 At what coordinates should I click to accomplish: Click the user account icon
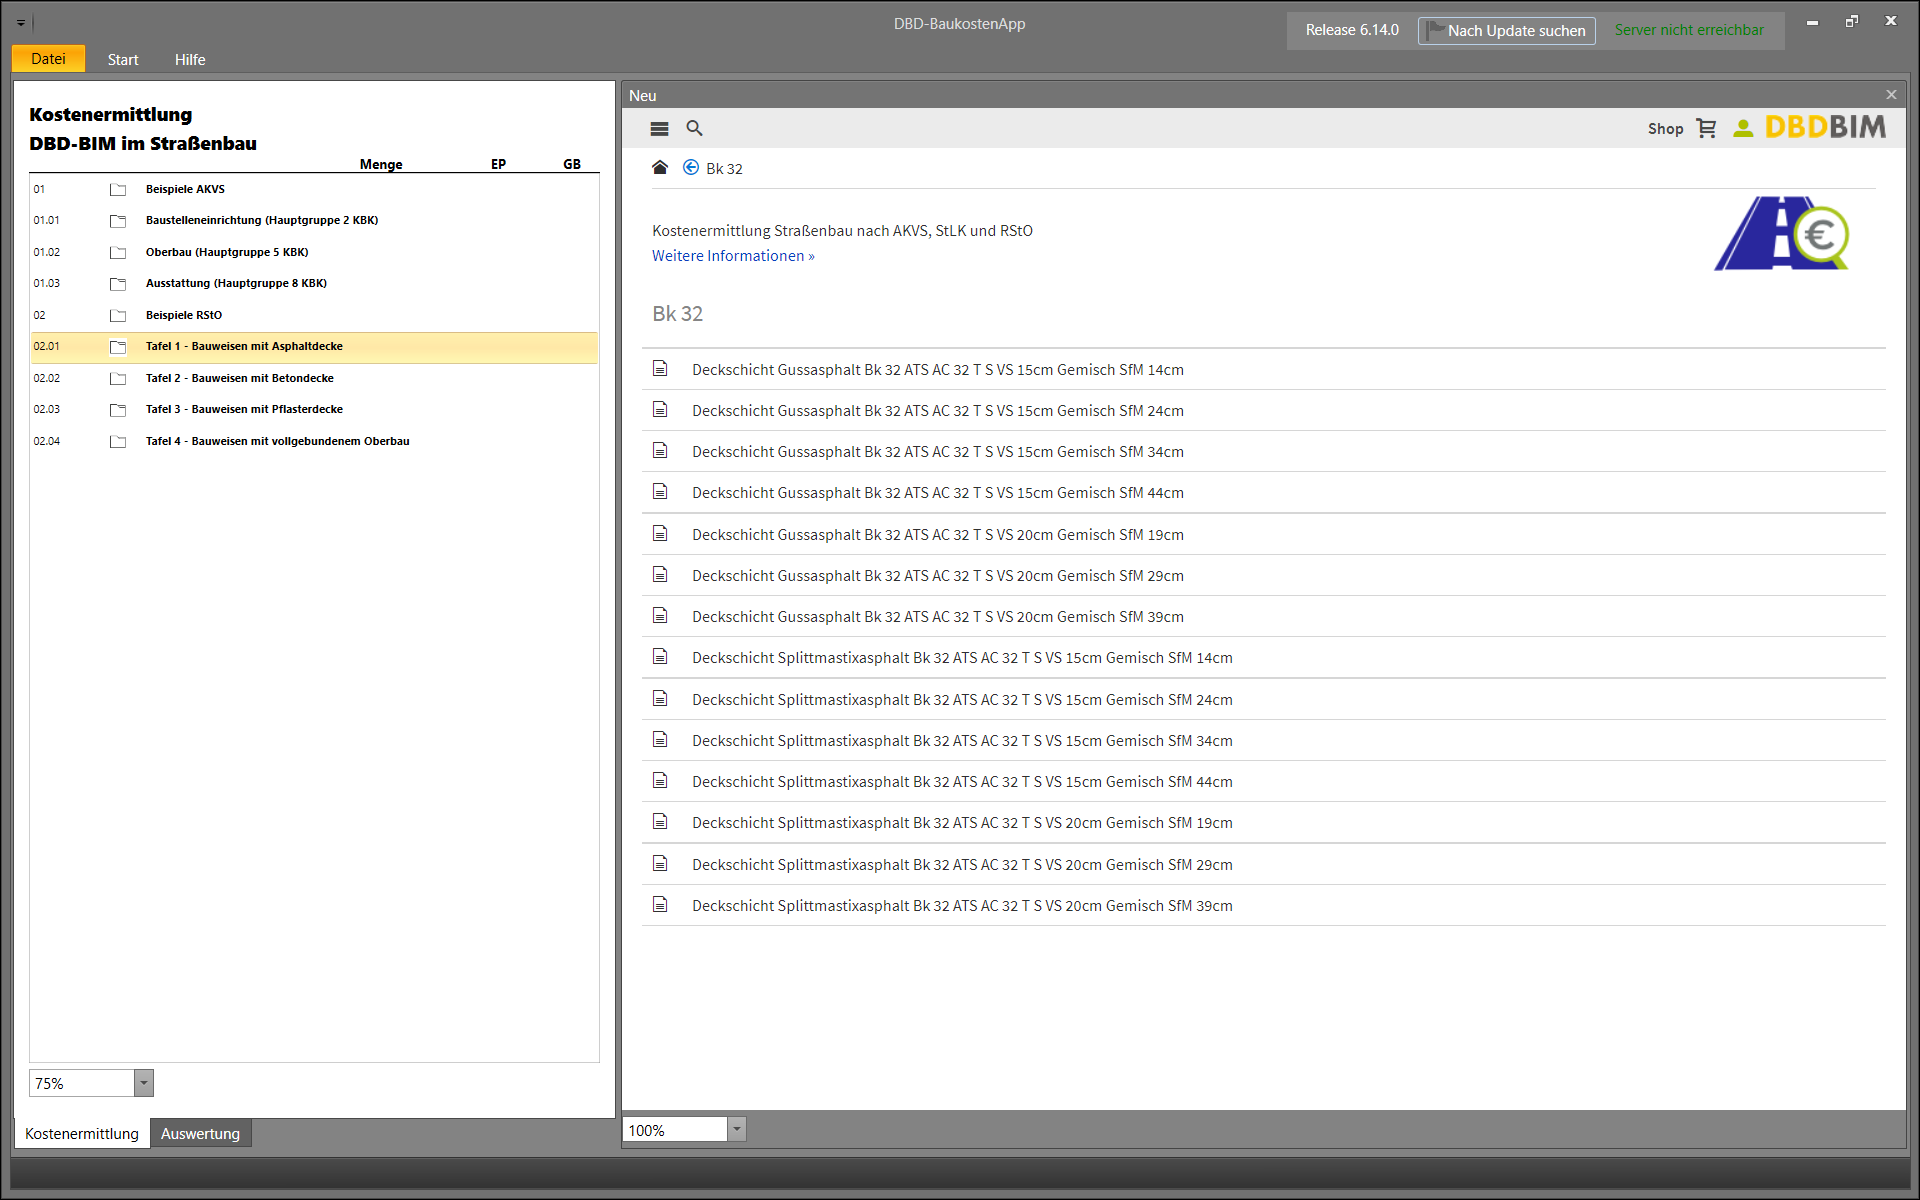[1743, 128]
